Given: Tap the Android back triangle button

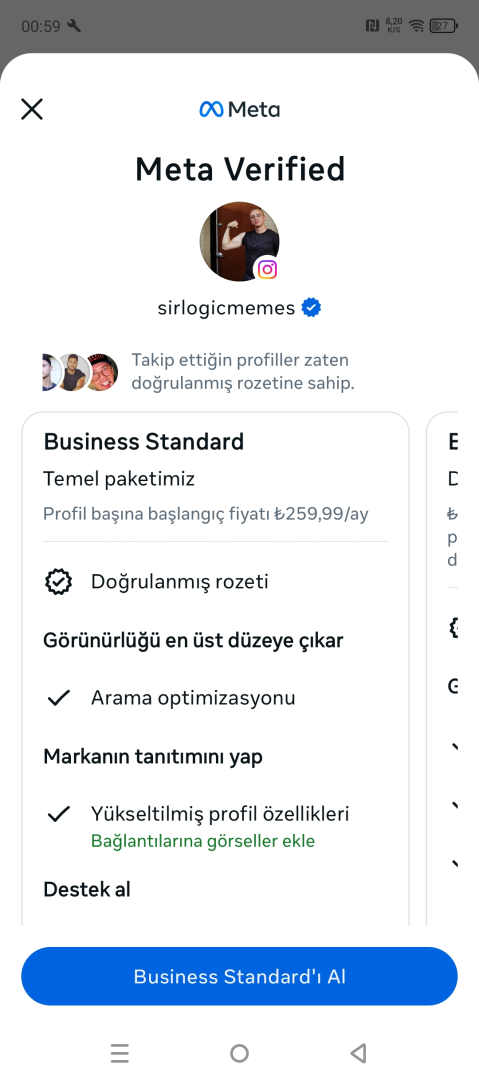Looking at the screenshot, I should click(x=358, y=1053).
